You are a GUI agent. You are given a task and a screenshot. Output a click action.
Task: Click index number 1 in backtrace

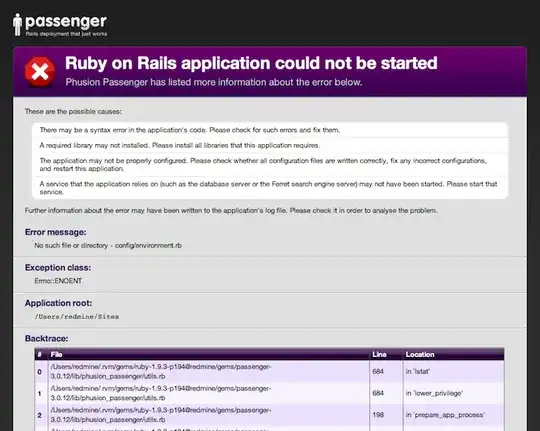click(x=40, y=393)
